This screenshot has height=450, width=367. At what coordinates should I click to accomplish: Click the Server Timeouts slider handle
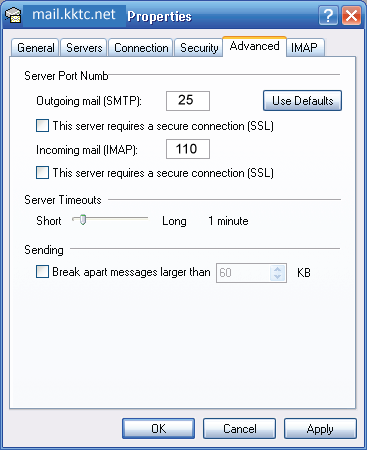[83, 220]
